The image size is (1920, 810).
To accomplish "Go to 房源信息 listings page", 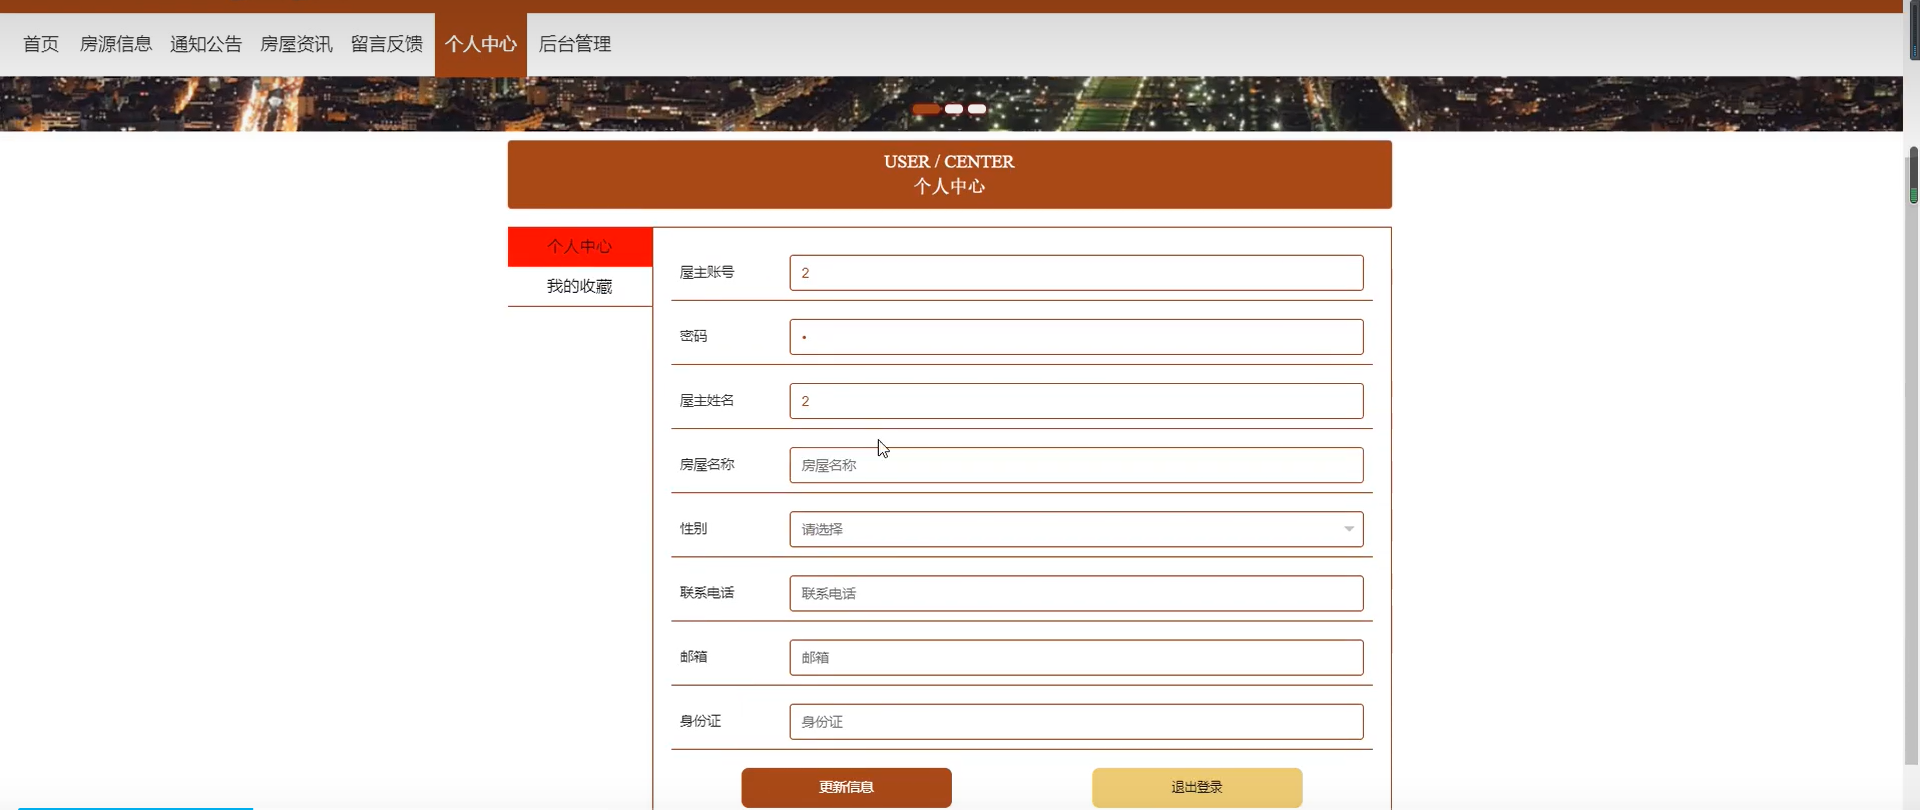I will point(116,44).
